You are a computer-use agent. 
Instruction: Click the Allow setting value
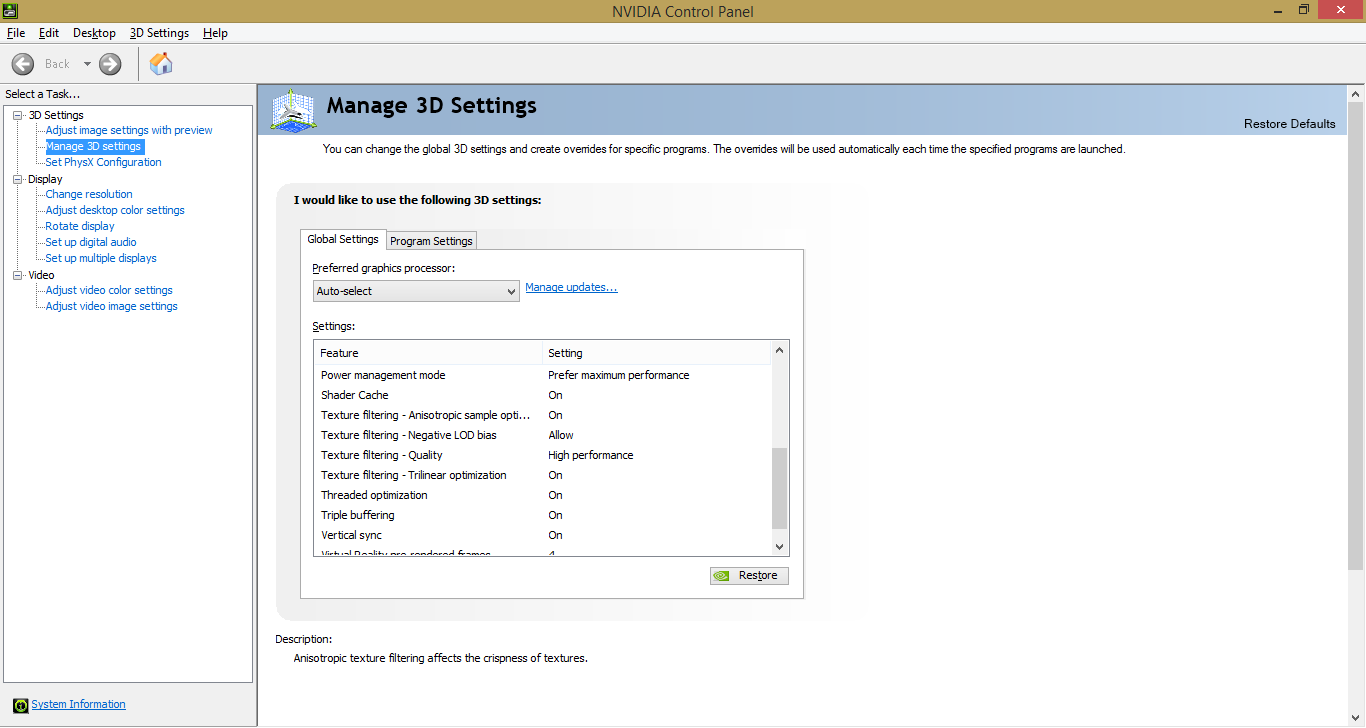click(560, 435)
